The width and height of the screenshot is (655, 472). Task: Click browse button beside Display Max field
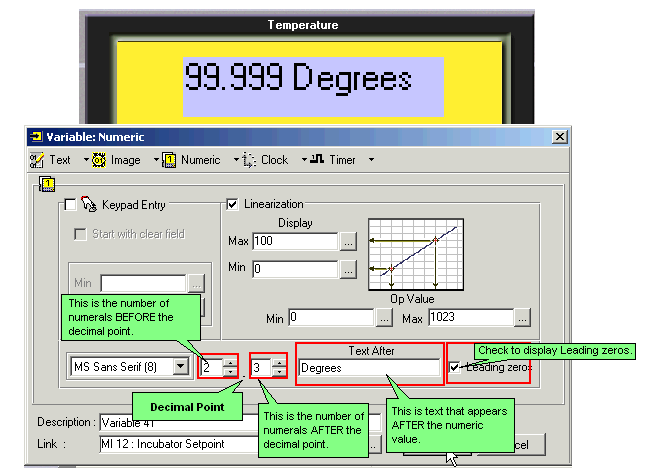point(347,241)
